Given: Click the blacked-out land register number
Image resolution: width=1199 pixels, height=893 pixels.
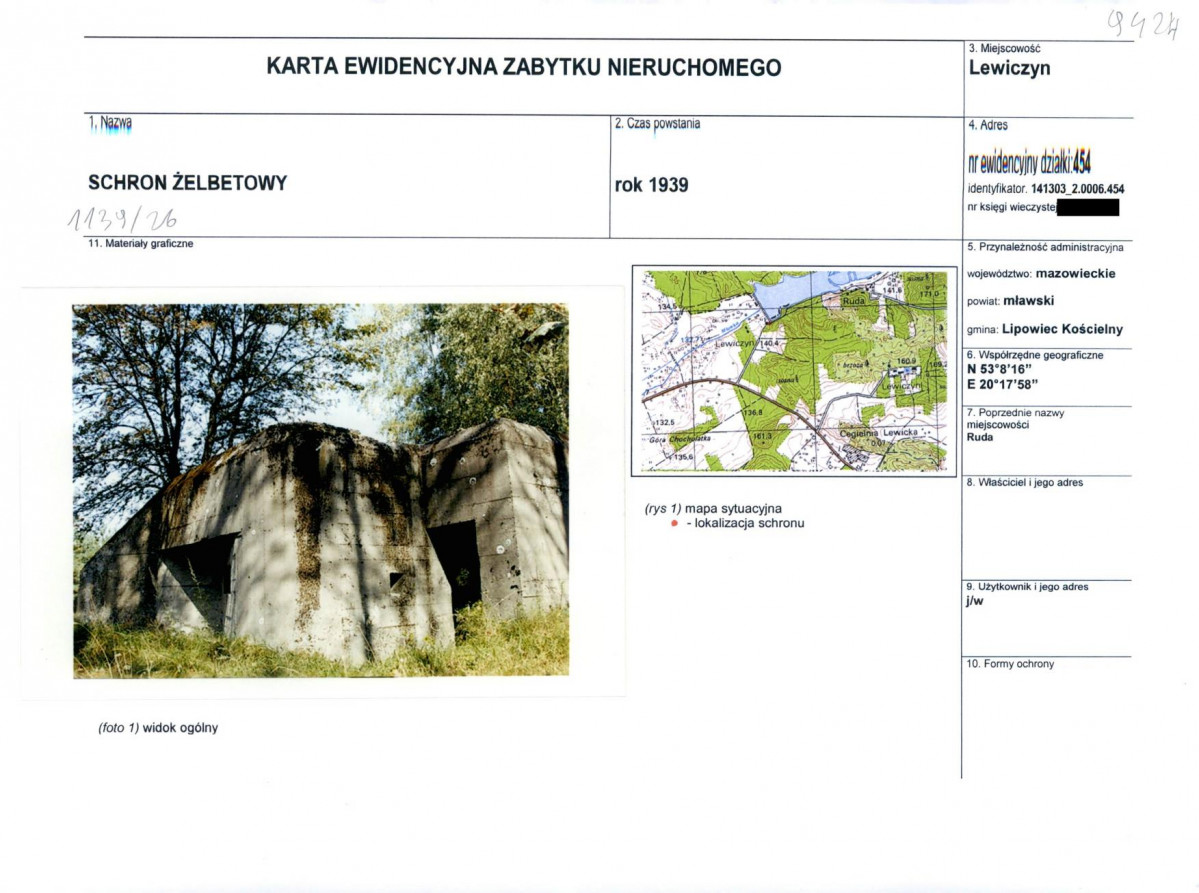Looking at the screenshot, I should 1087,207.
